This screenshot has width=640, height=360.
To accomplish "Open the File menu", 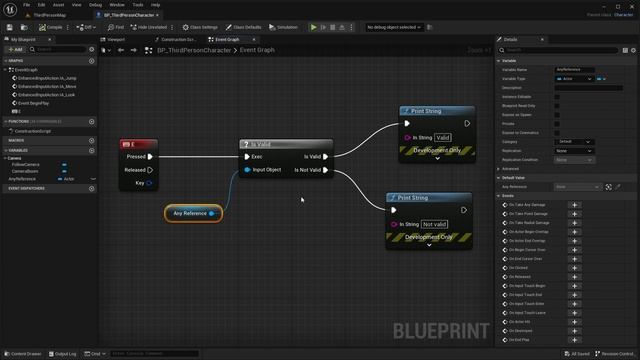I will coord(27,5).
